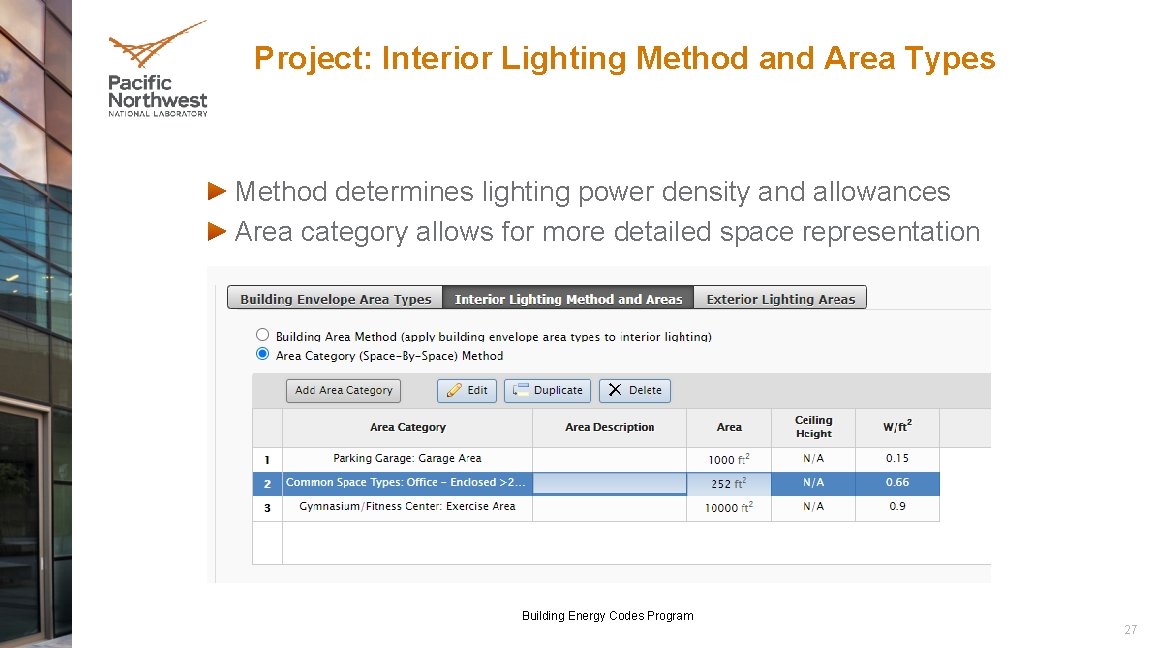Click the Edit pencil icon

pos(453,390)
